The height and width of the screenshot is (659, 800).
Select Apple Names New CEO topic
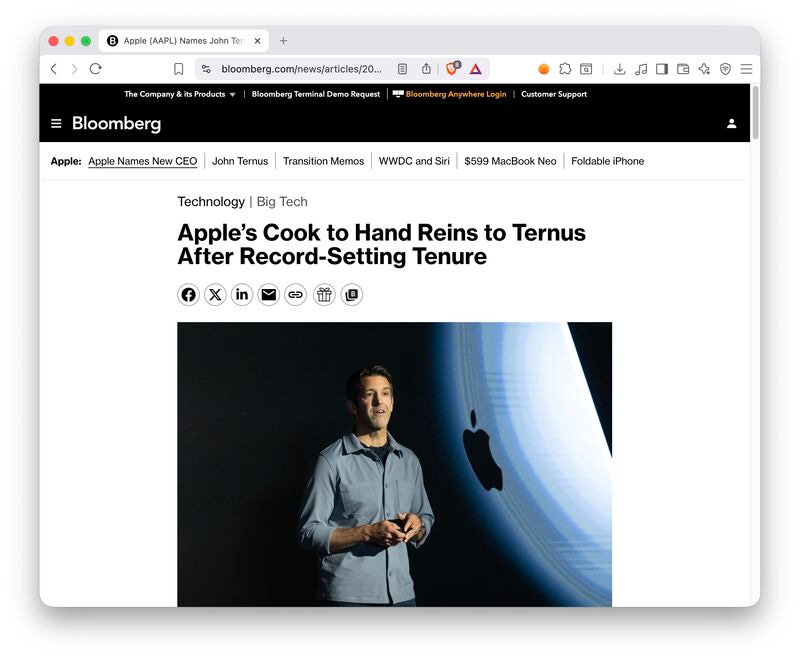coord(142,161)
